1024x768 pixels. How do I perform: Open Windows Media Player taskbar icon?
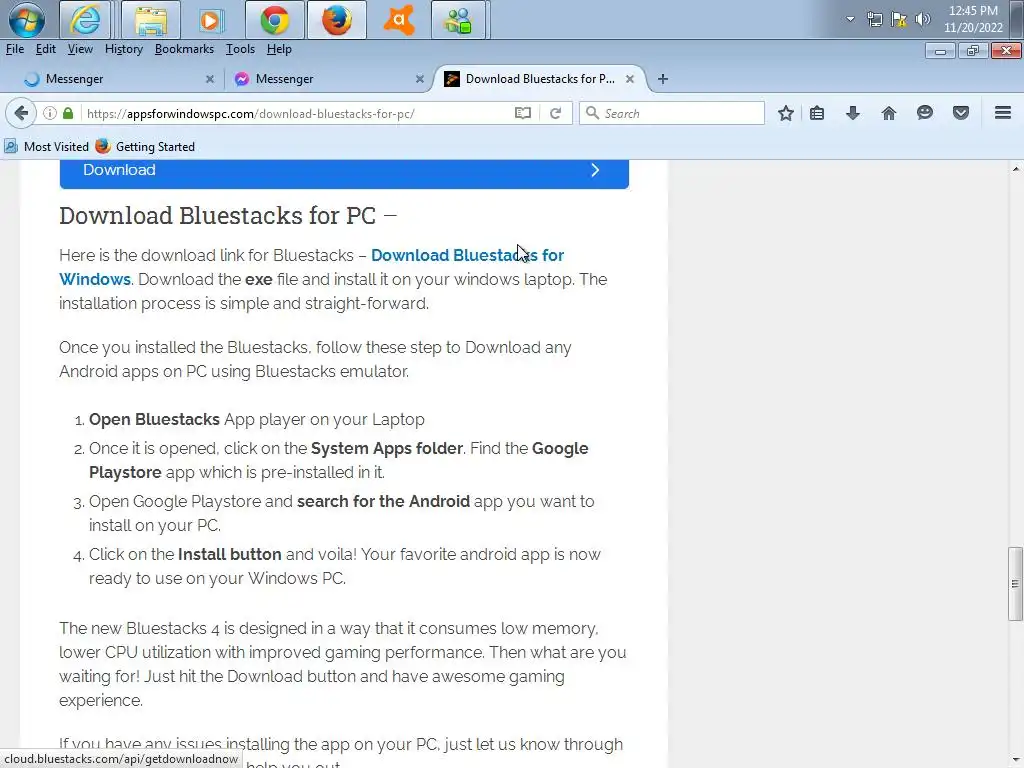(210, 20)
